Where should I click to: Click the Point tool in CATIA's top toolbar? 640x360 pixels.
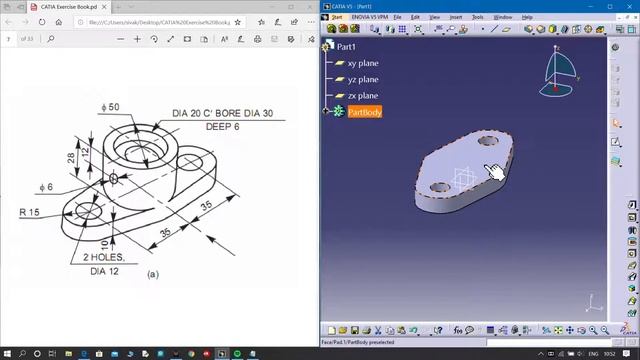coord(482,29)
